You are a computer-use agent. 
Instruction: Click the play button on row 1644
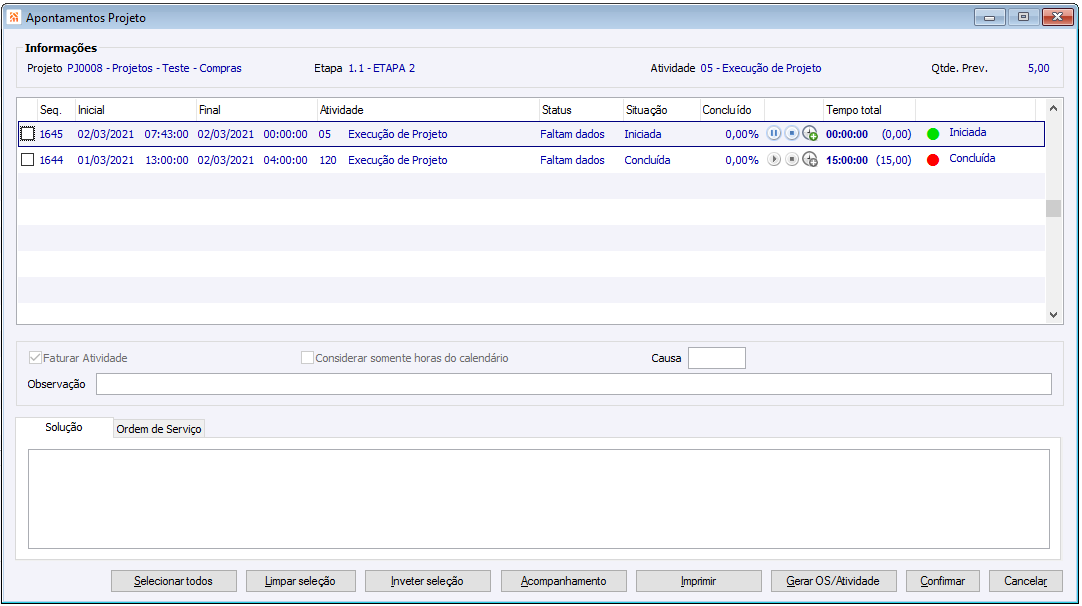774,159
